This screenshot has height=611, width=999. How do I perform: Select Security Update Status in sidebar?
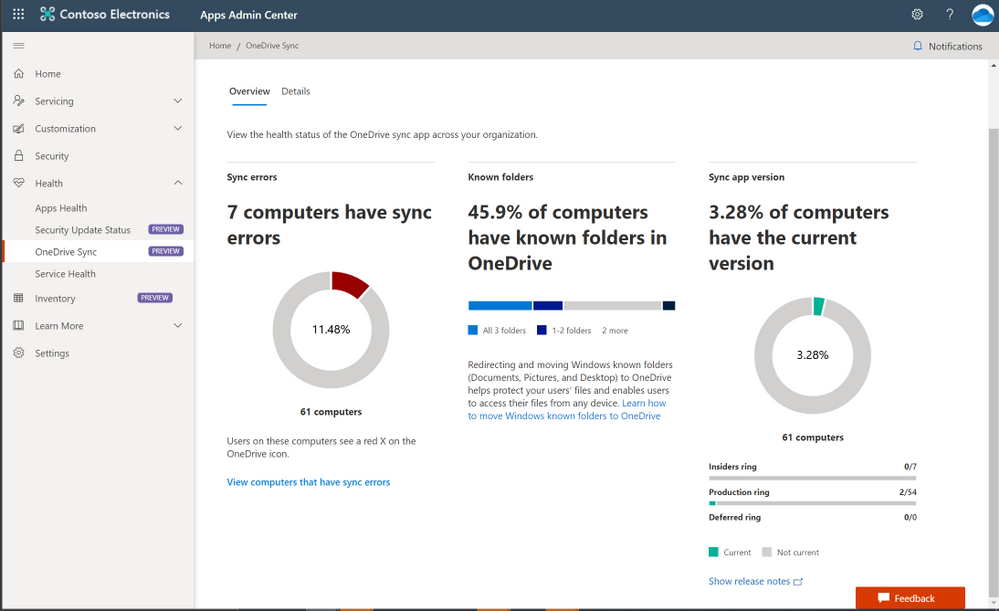83,230
